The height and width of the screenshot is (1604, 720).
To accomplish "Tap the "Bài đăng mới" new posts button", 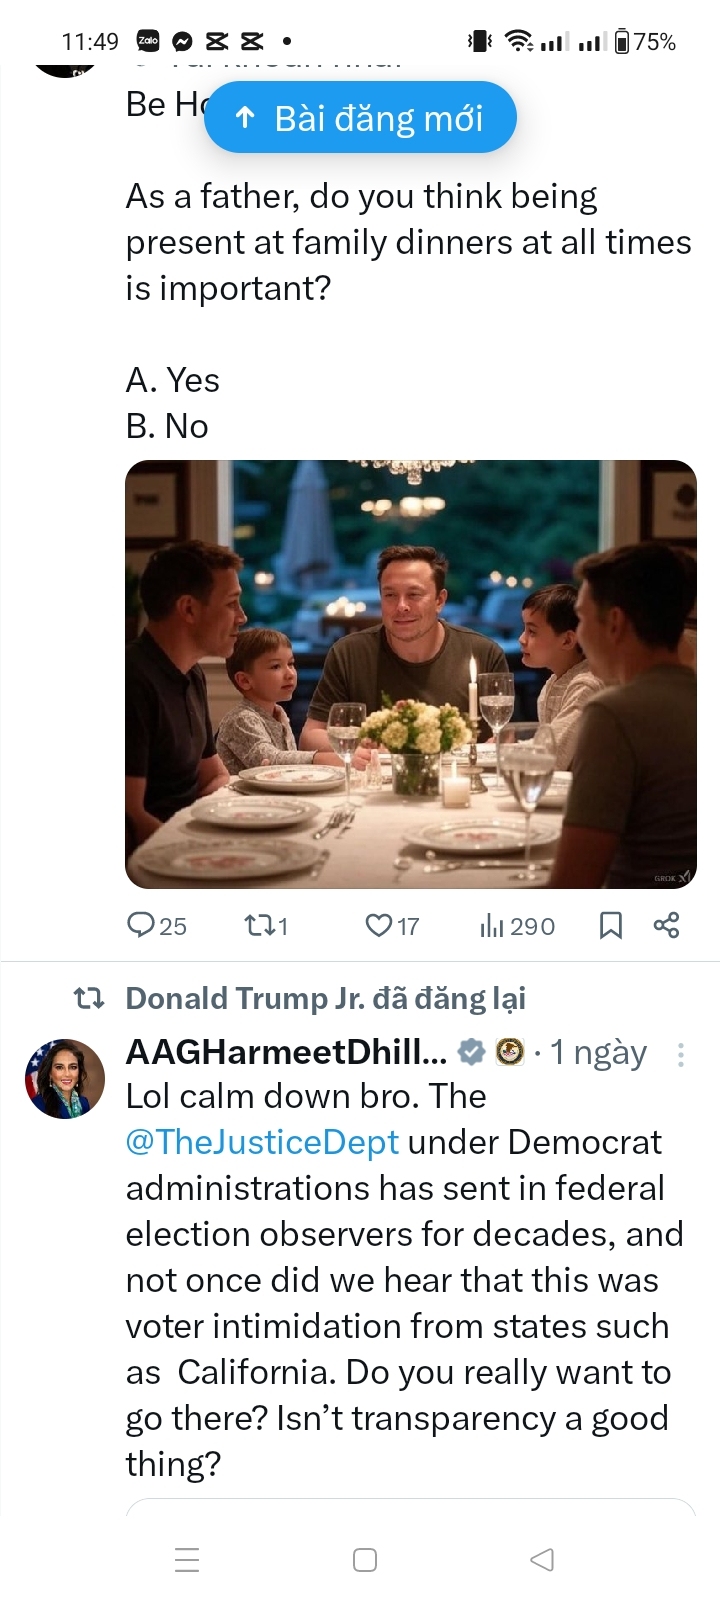I will coord(360,118).
